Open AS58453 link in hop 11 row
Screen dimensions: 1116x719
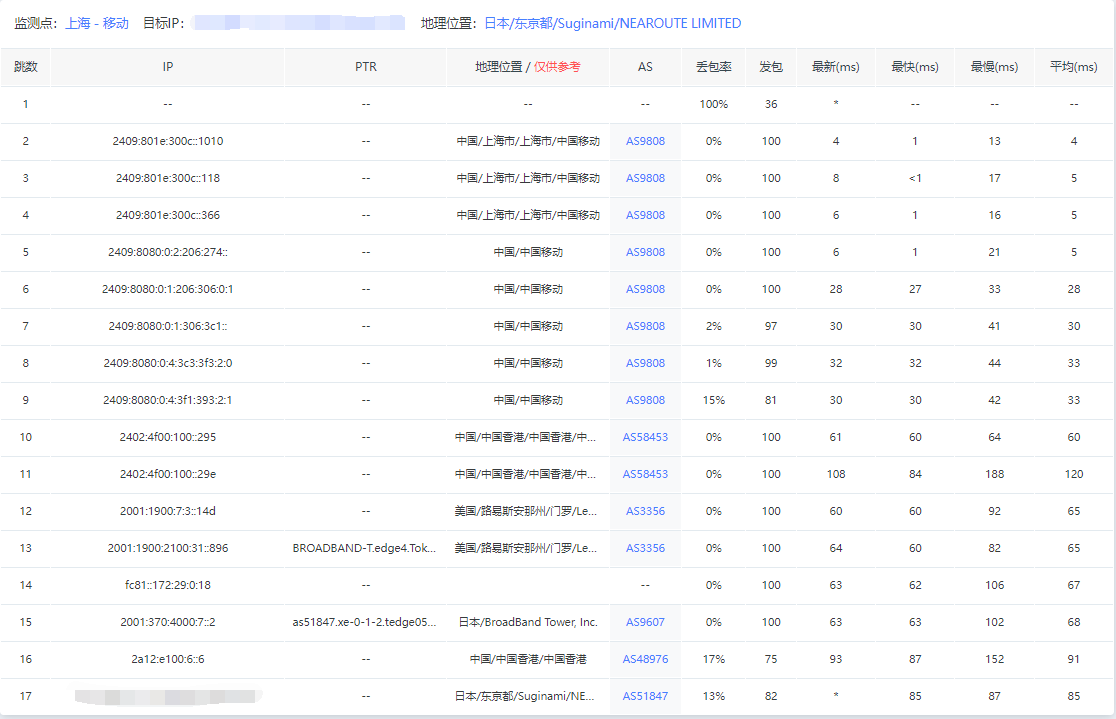coord(646,474)
